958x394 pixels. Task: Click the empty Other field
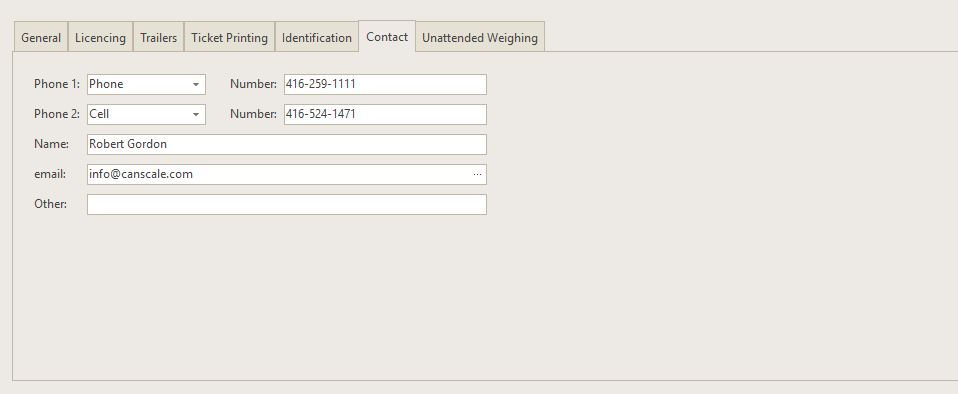[x=287, y=204]
